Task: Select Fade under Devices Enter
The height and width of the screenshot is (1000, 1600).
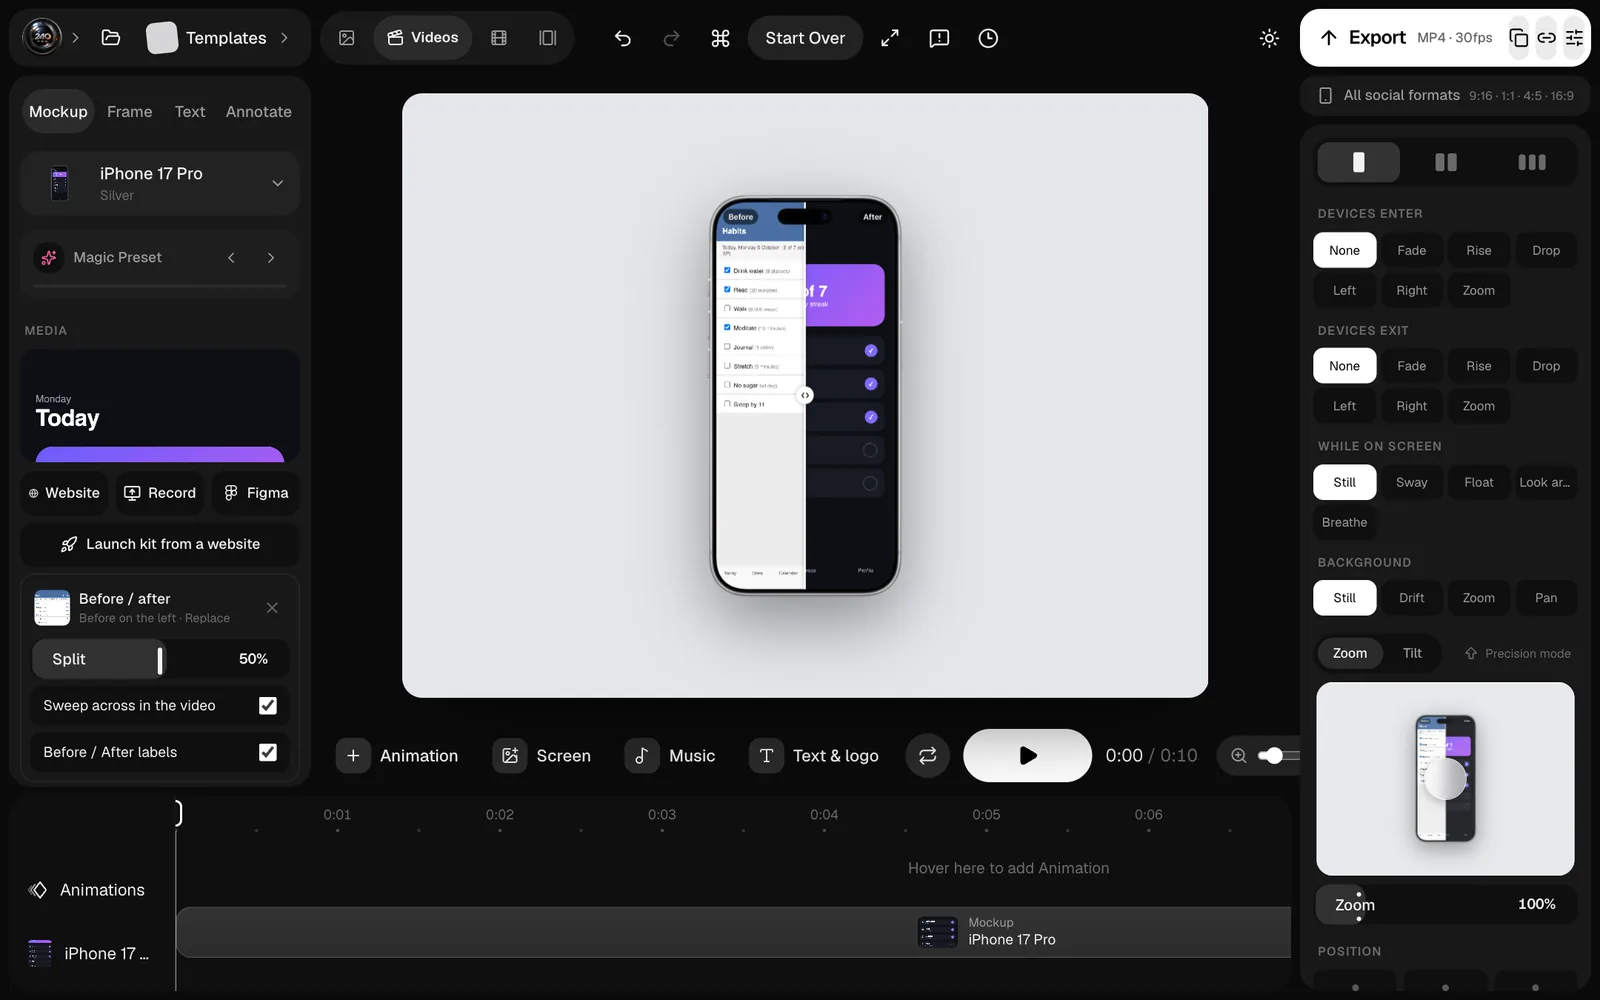Action: pyautogui.click(x=1411, y=250)
